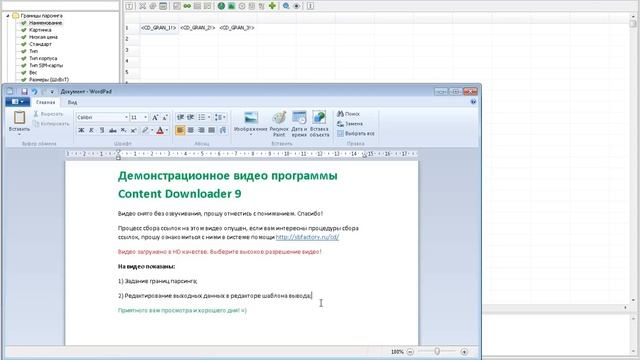Click the Paste clipboard icon in WordPad
640x360 pixels.
click(19, 118)
